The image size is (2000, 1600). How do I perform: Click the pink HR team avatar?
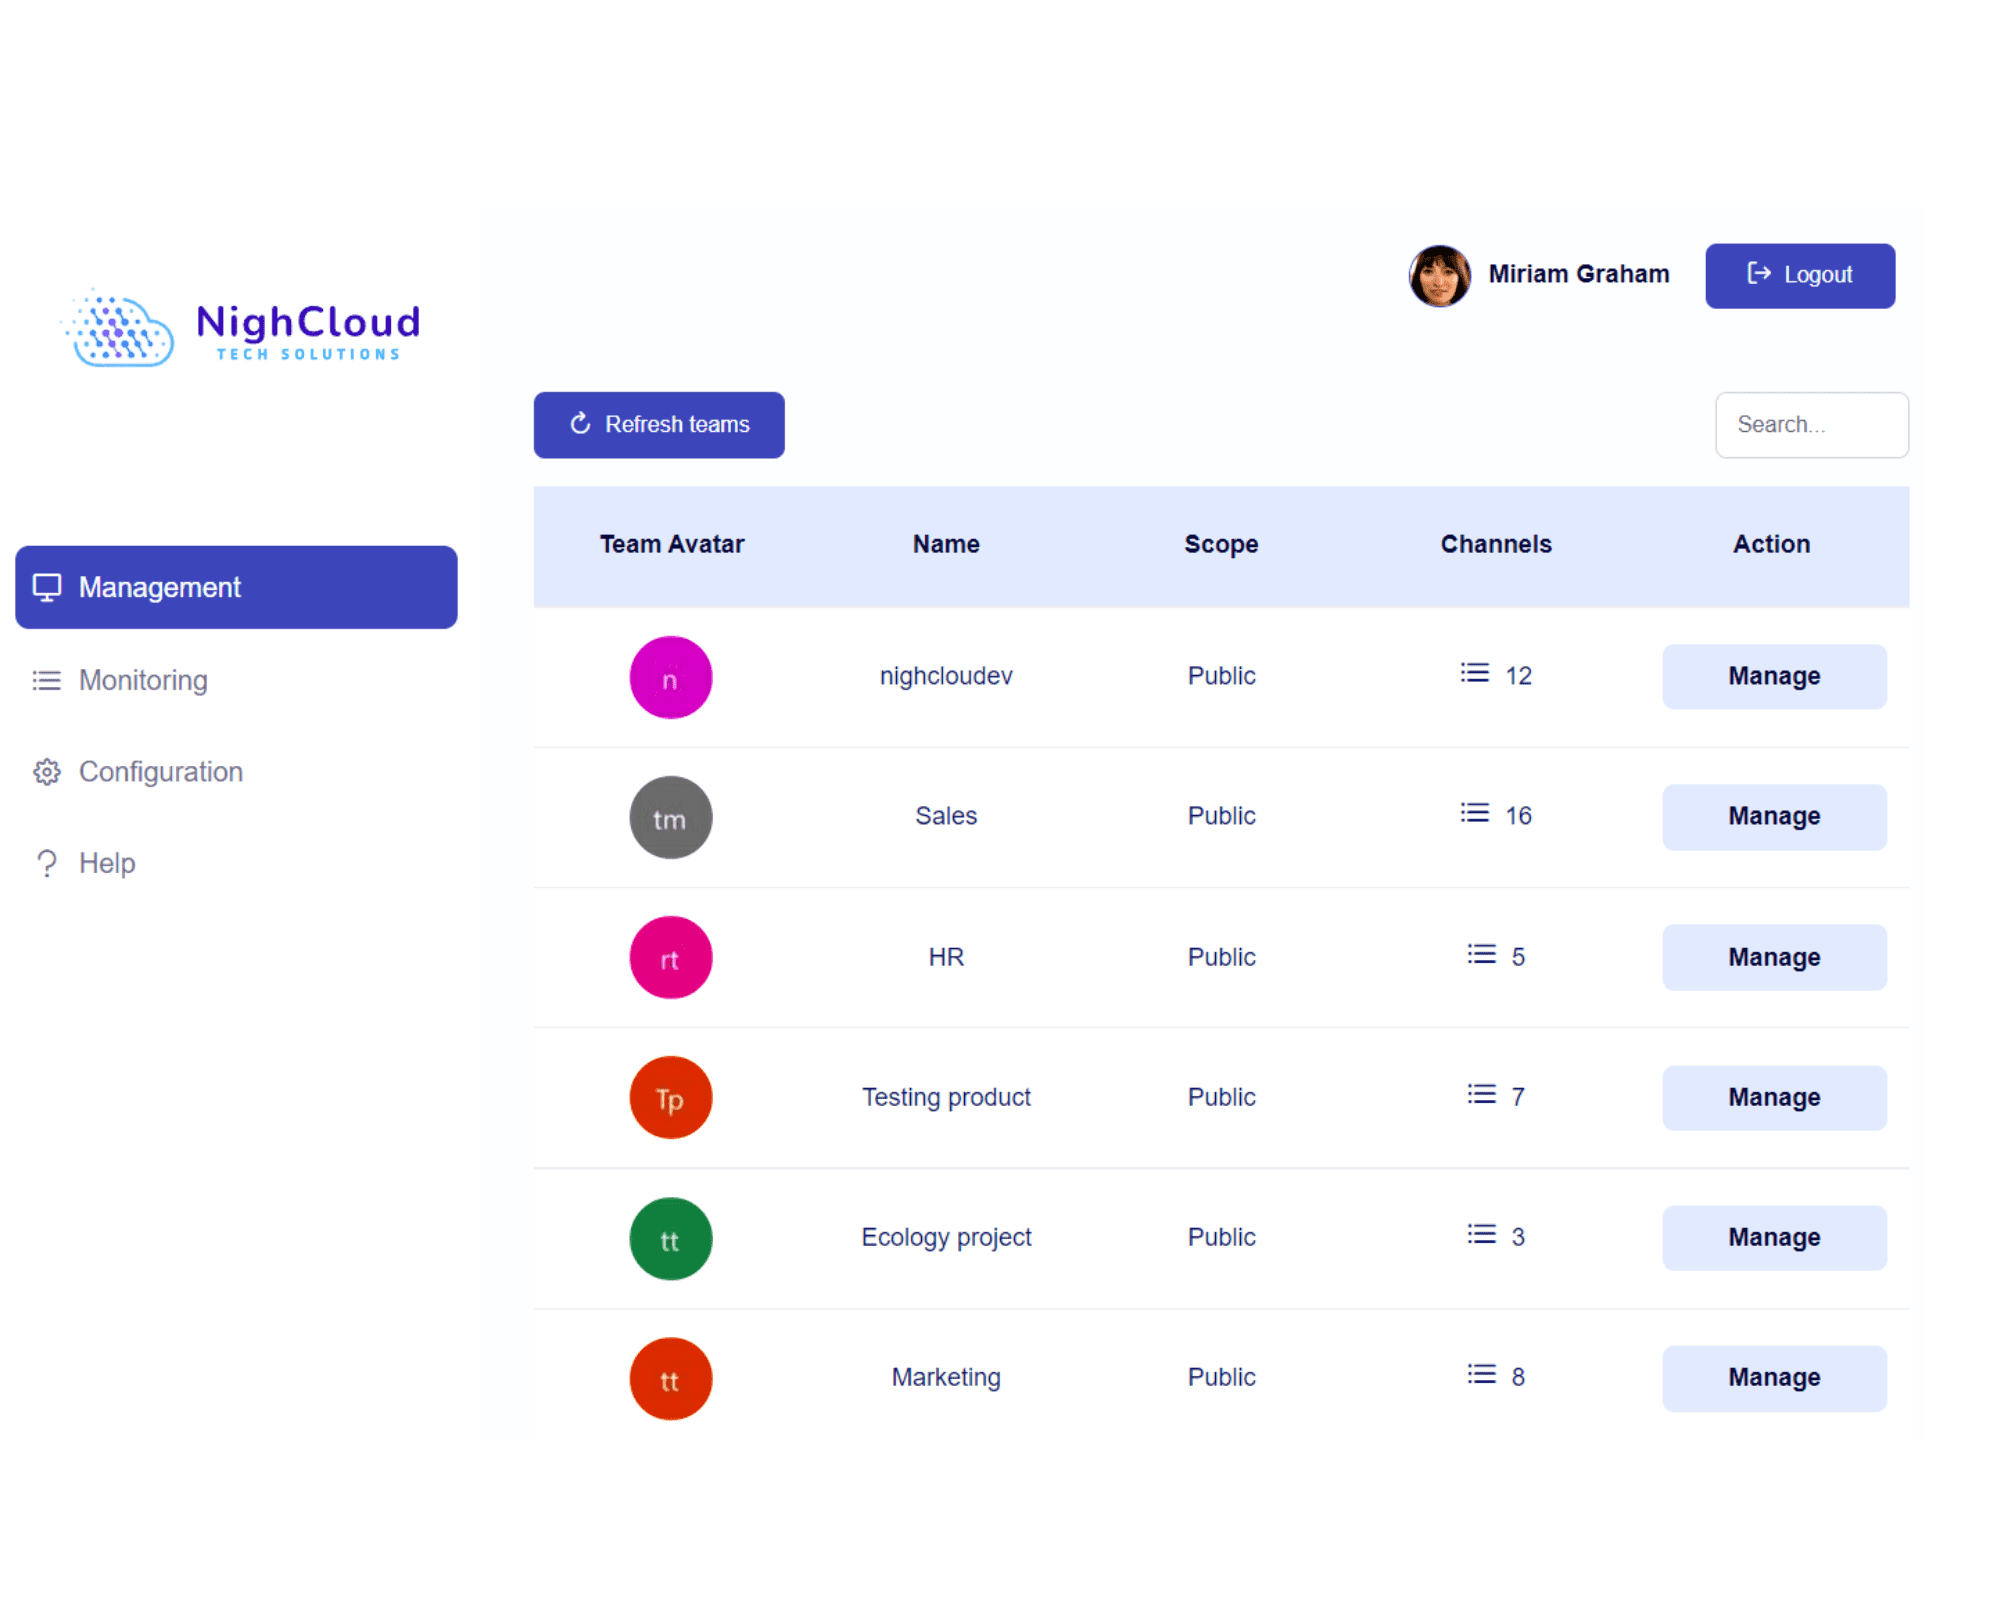(x=670, y=958)
